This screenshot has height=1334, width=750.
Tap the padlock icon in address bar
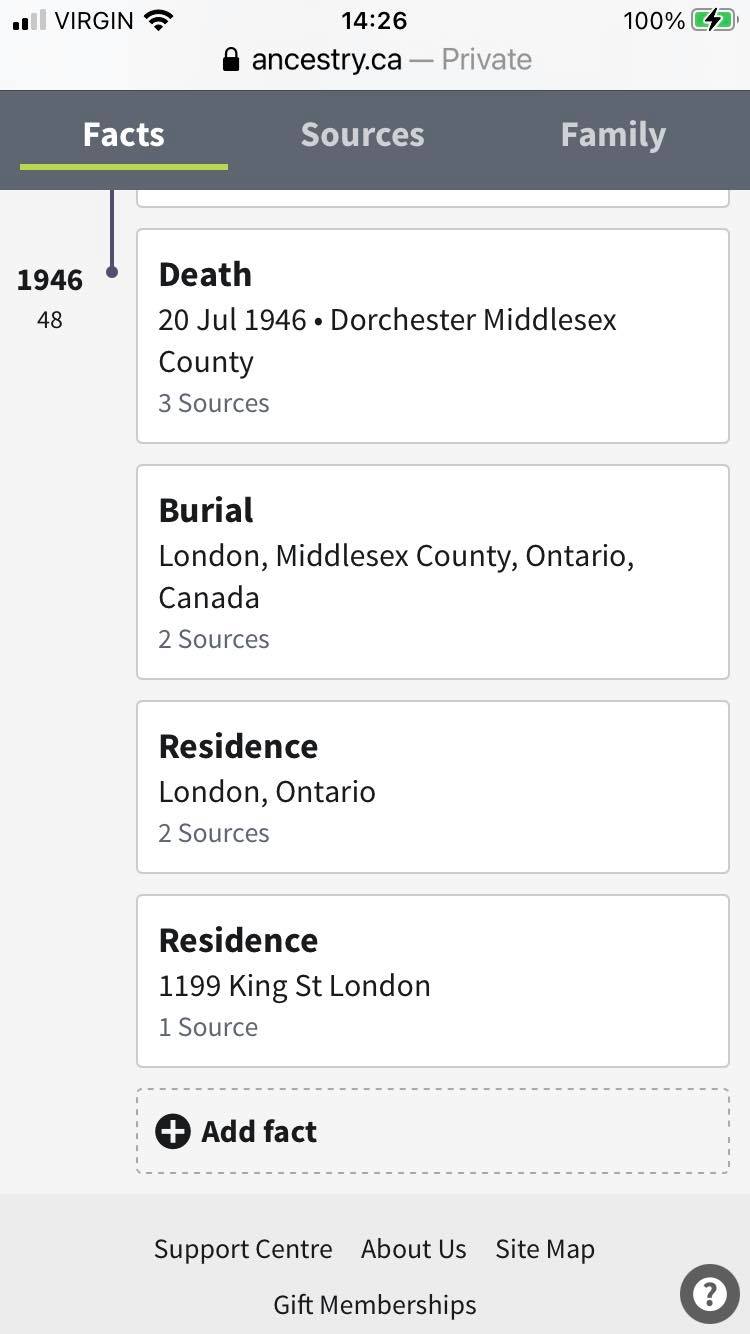[231, 60]
